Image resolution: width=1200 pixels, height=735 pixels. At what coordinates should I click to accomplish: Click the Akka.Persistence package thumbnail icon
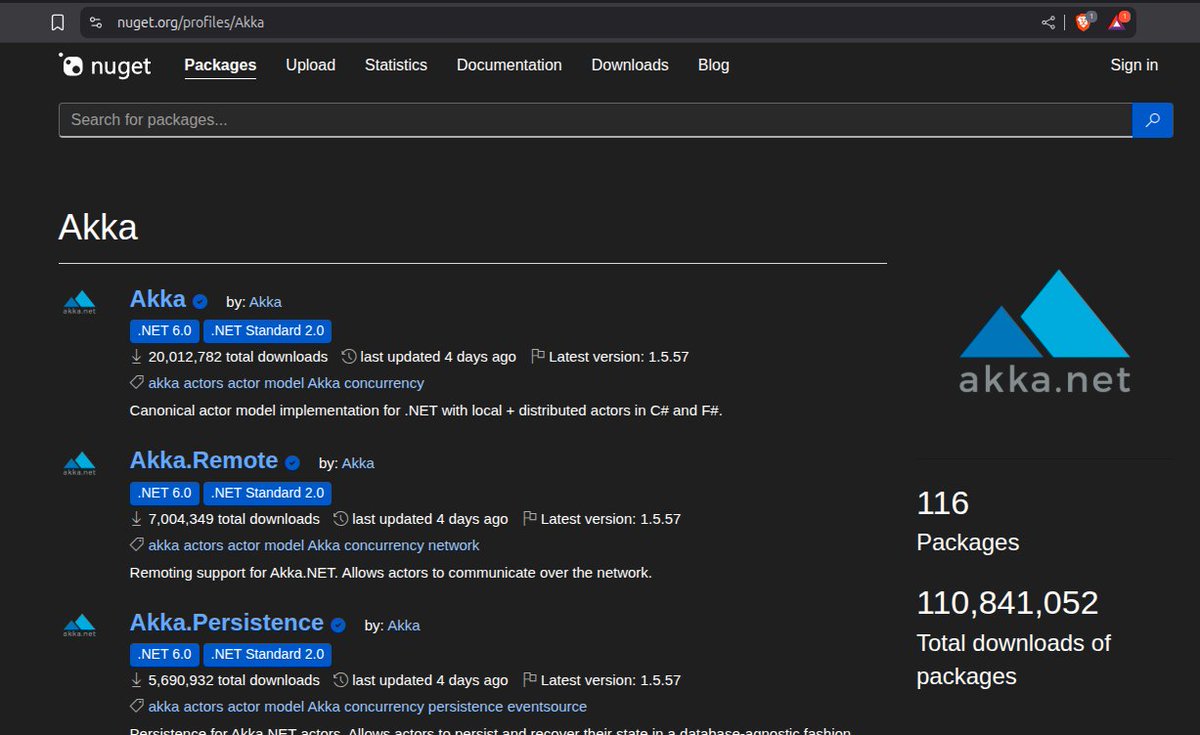pos(79,625)
